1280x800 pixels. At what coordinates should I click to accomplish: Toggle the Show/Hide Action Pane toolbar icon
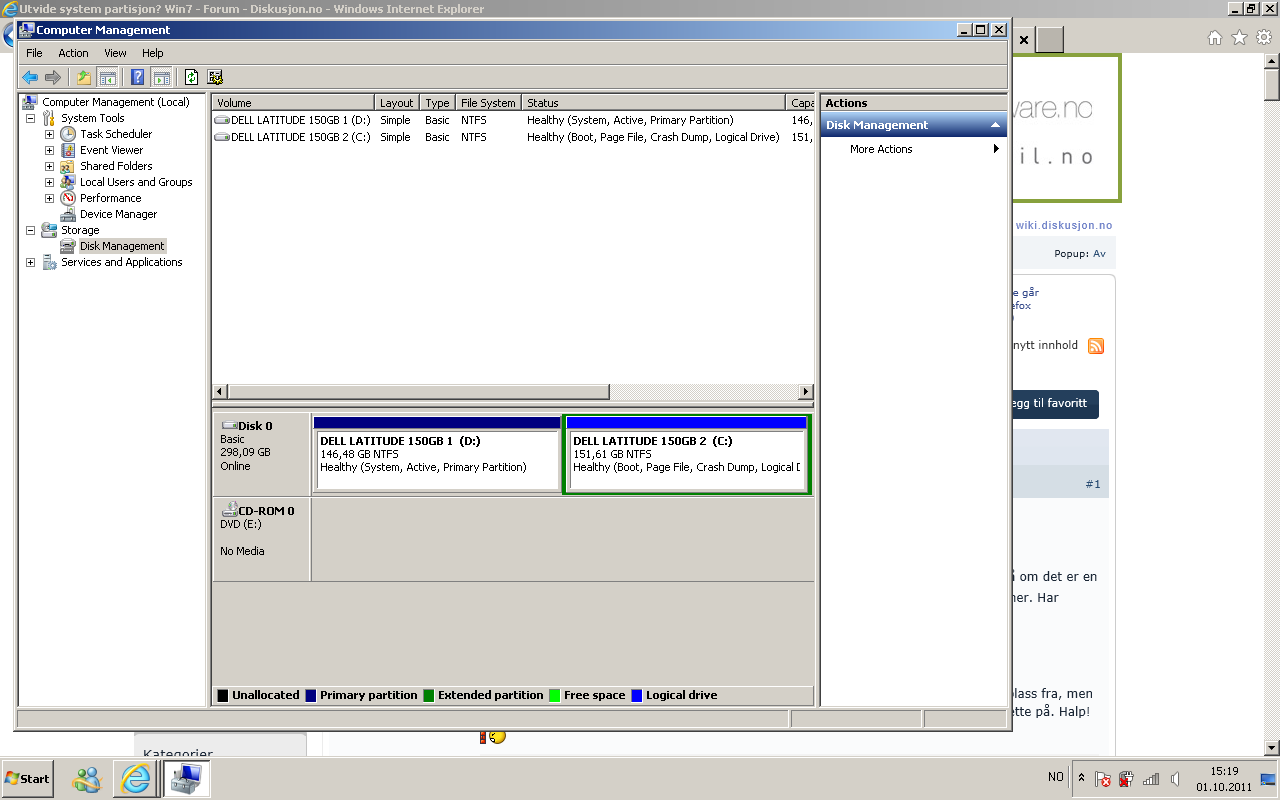pos(162,77)
